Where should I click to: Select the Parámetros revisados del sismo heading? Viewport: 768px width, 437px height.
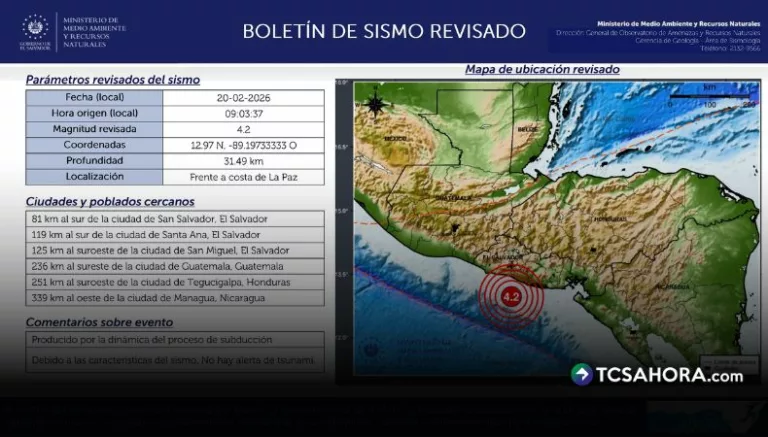click(112, 79)
